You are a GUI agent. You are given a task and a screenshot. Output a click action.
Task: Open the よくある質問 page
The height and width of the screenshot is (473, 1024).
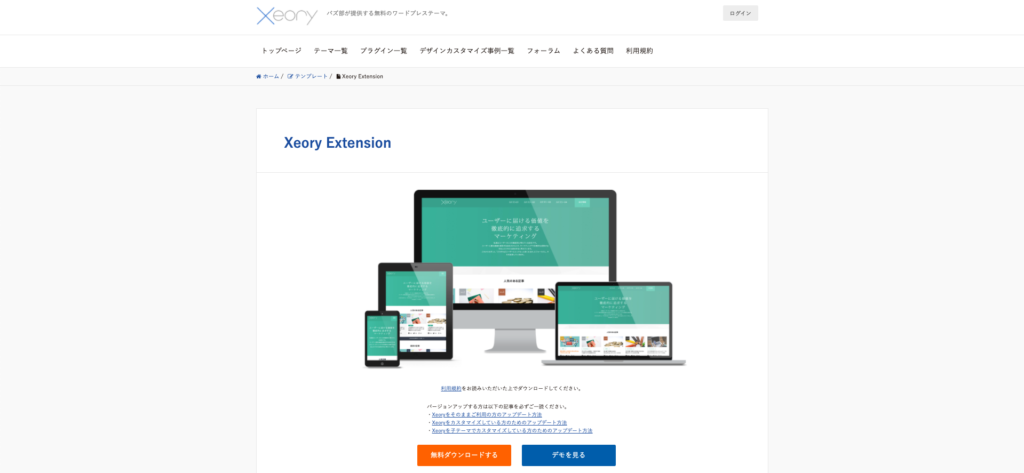coord(593,51)
